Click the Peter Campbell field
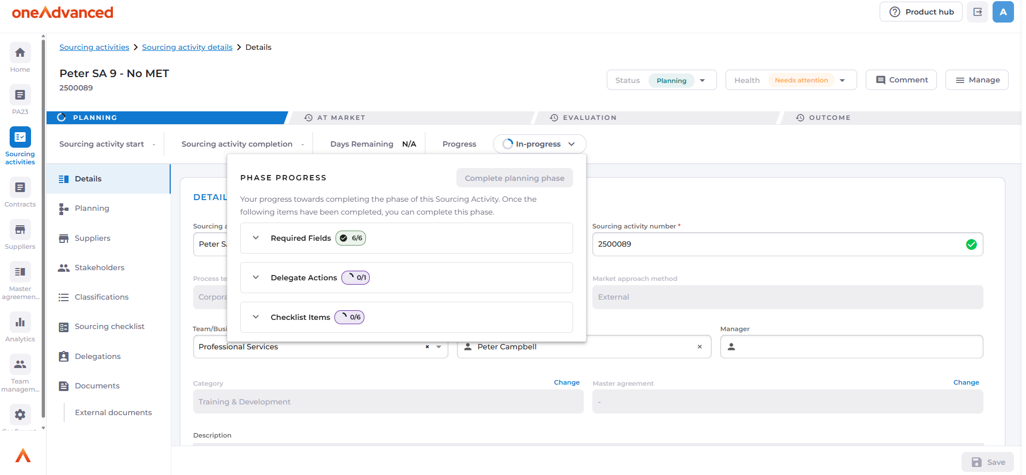This screenshot has height=475, width=1026. pos(584,347)
